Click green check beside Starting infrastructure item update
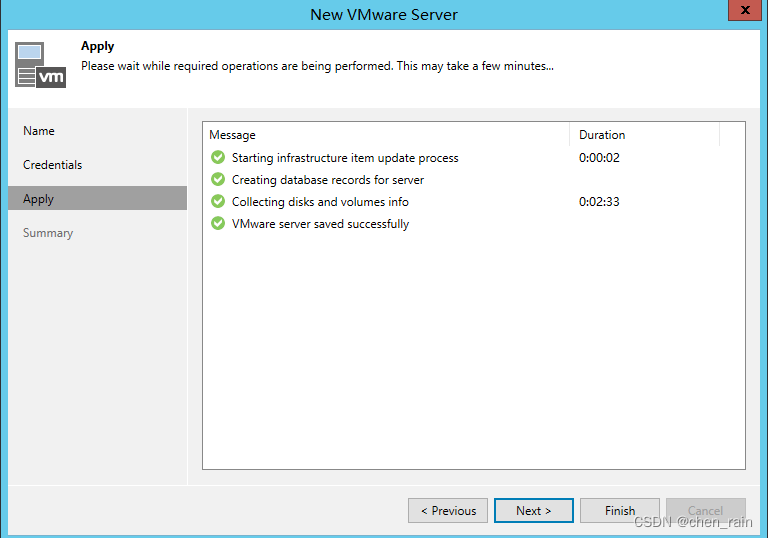 coord(218,157)
